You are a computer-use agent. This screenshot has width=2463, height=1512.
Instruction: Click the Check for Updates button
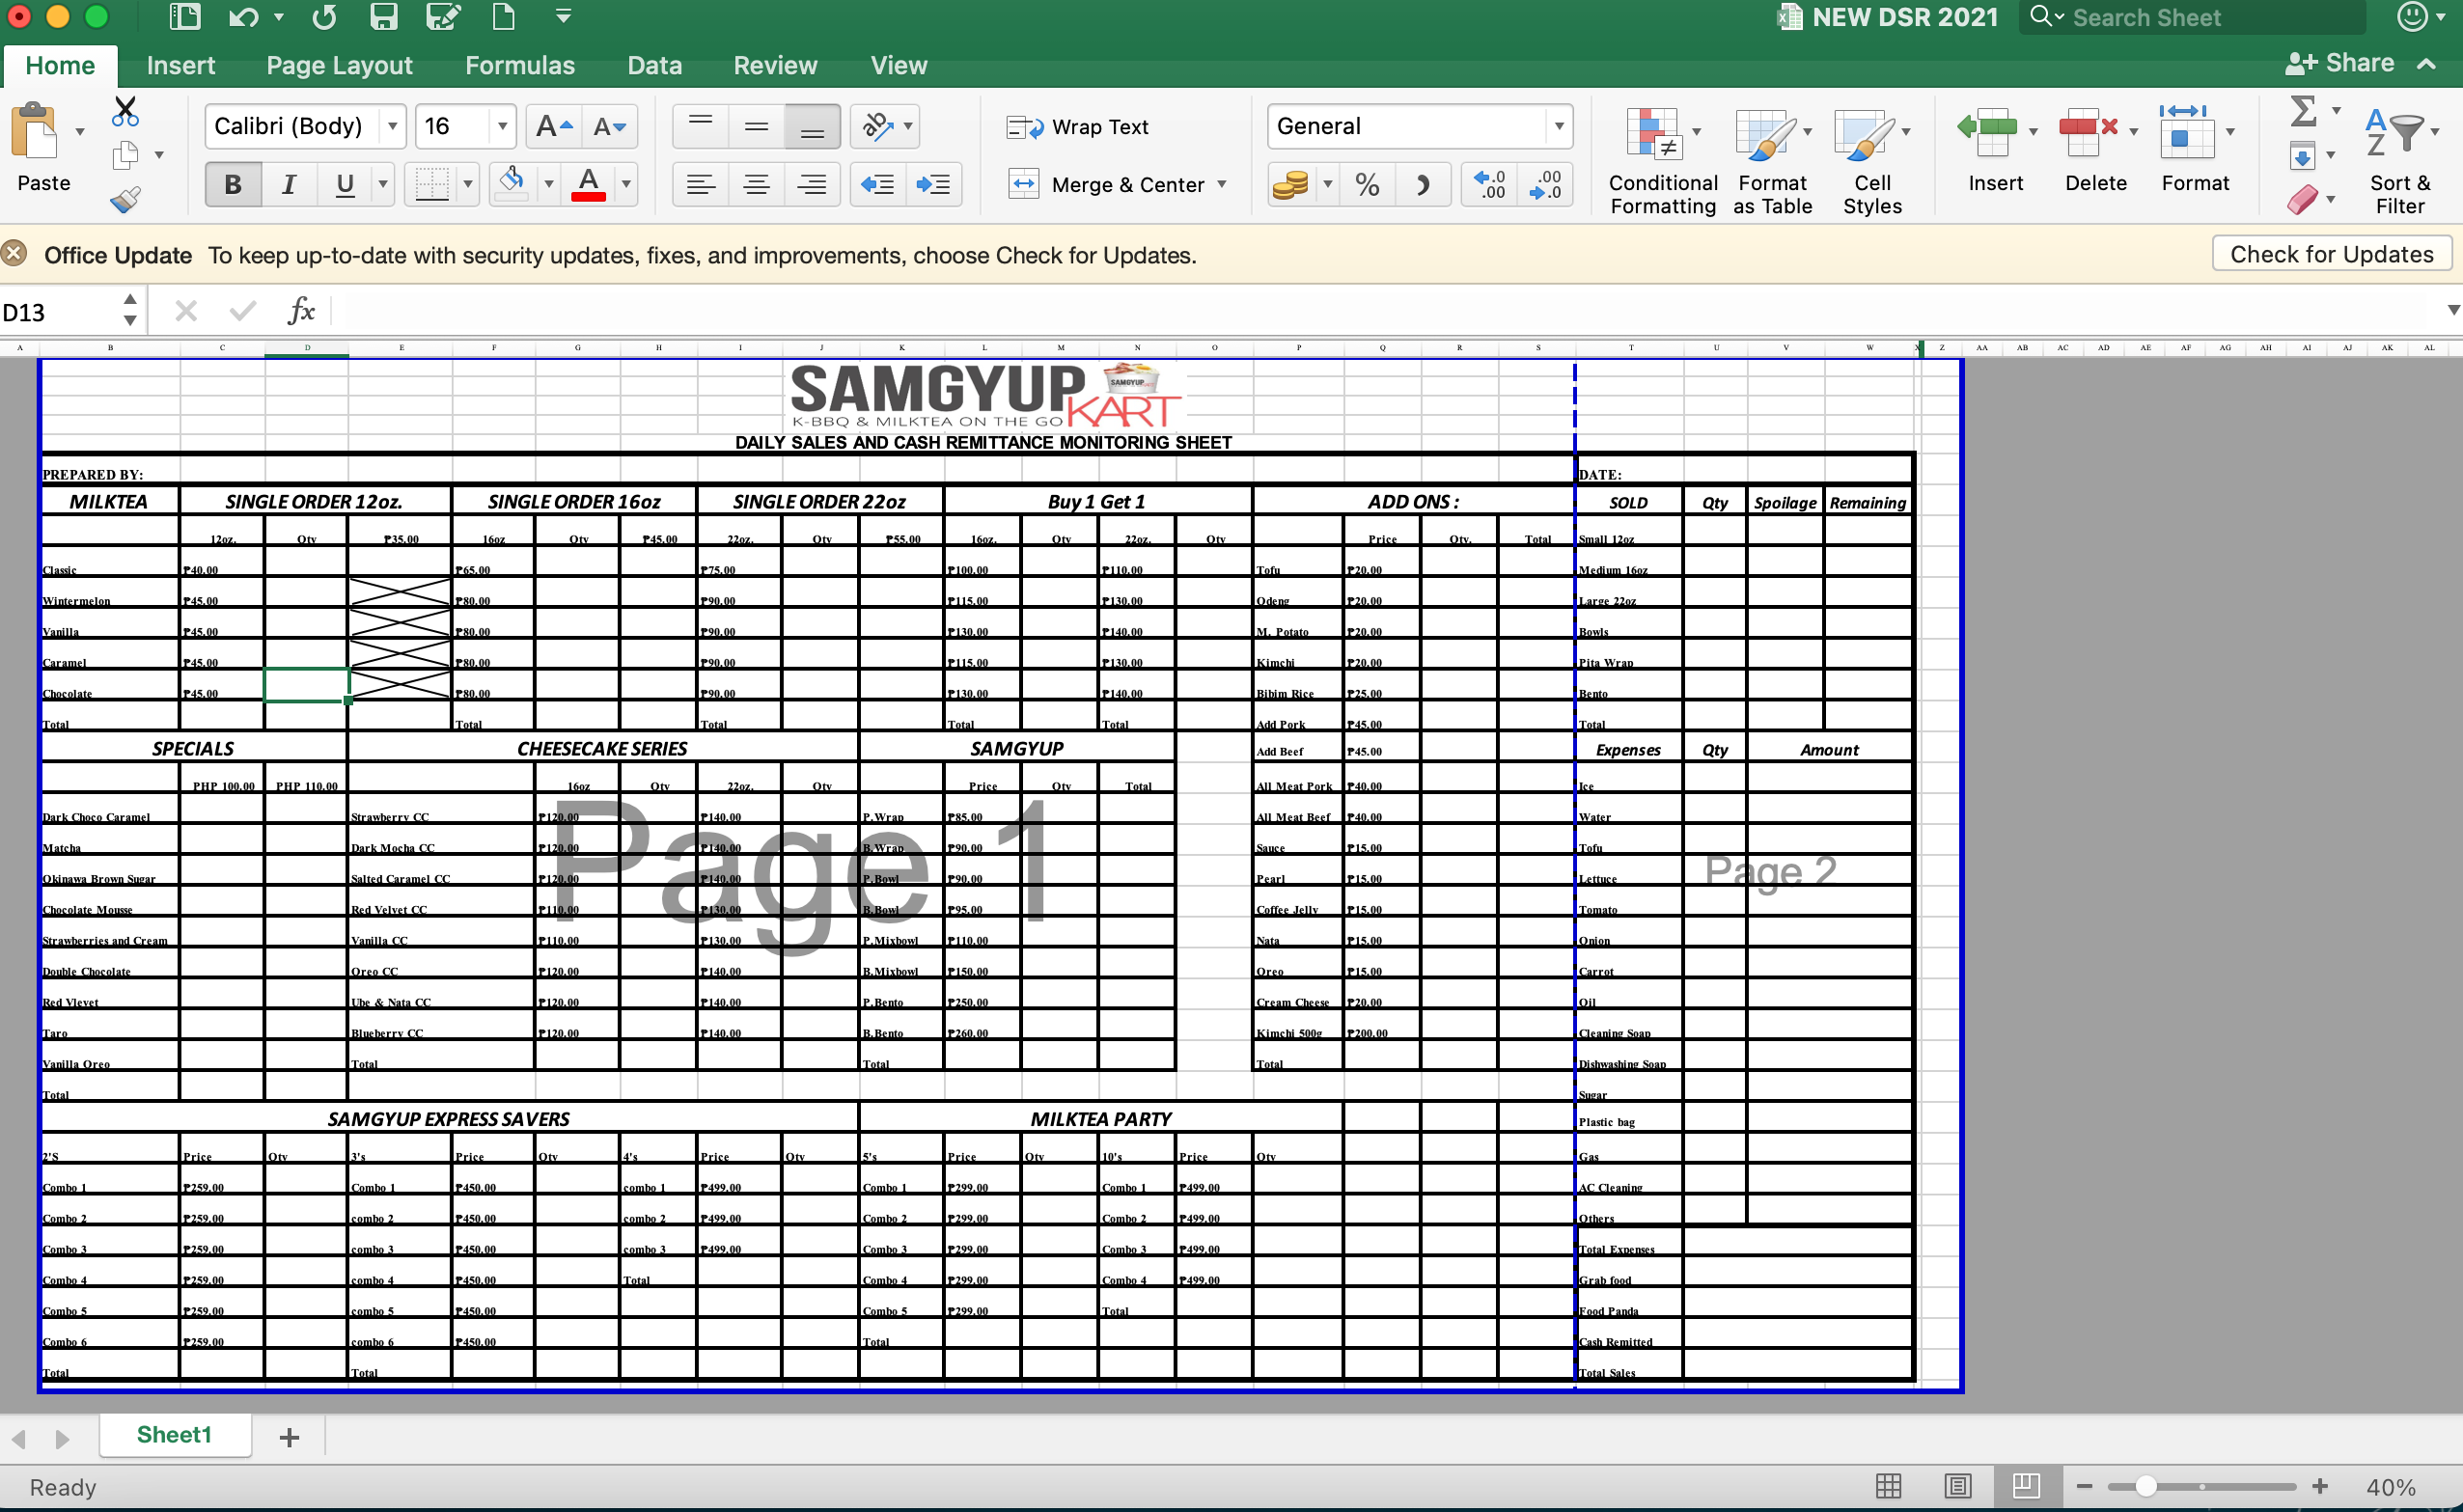pos(2331,254)
